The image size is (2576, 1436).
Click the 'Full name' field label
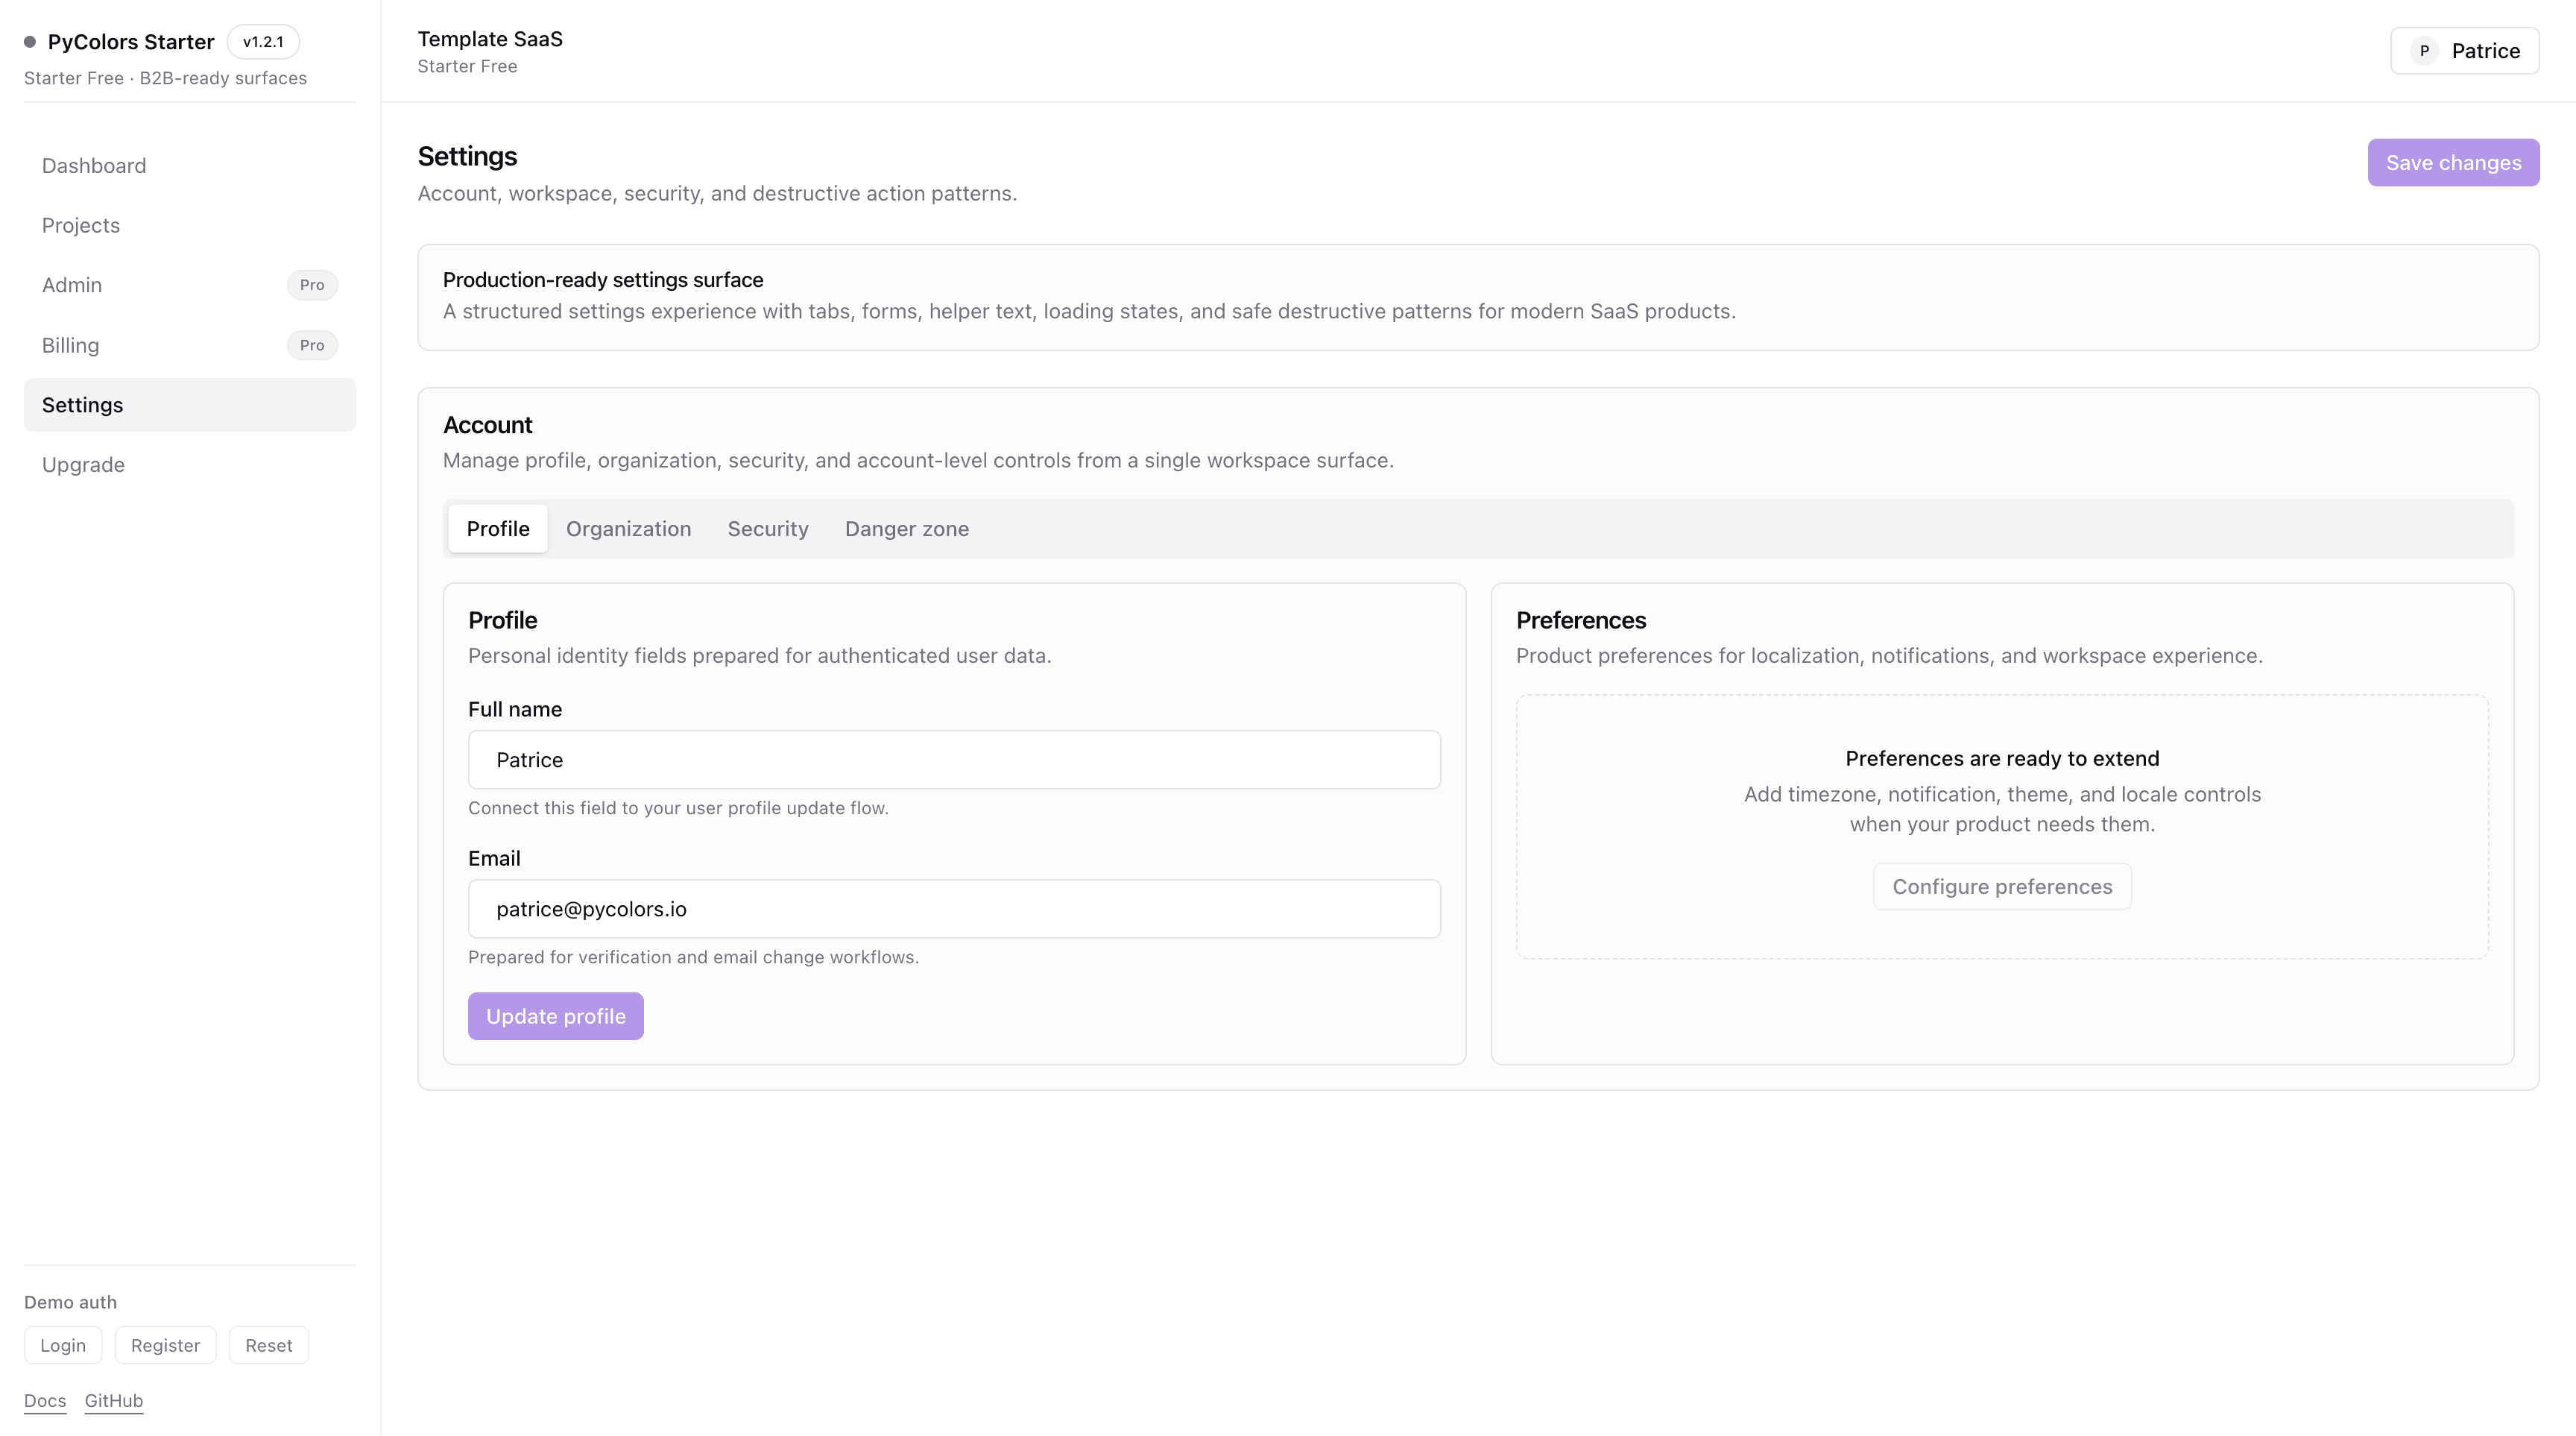[x=515, y=710]
